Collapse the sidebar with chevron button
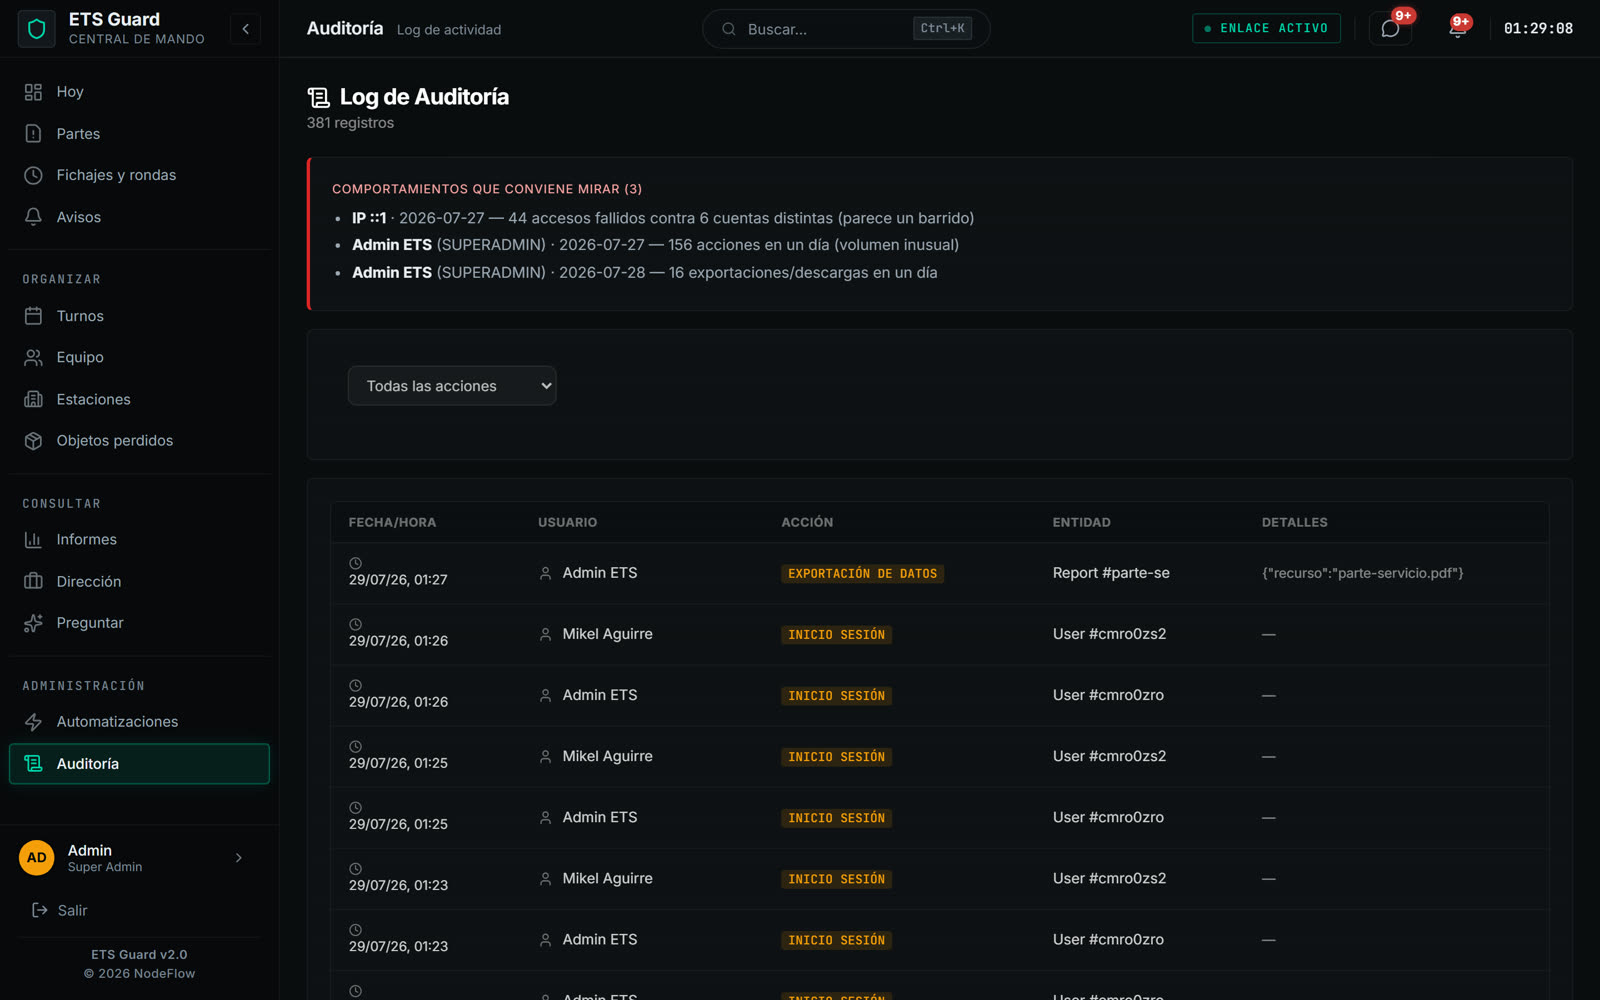This screenshot has height=1000, width=1600. pos(245,29)
